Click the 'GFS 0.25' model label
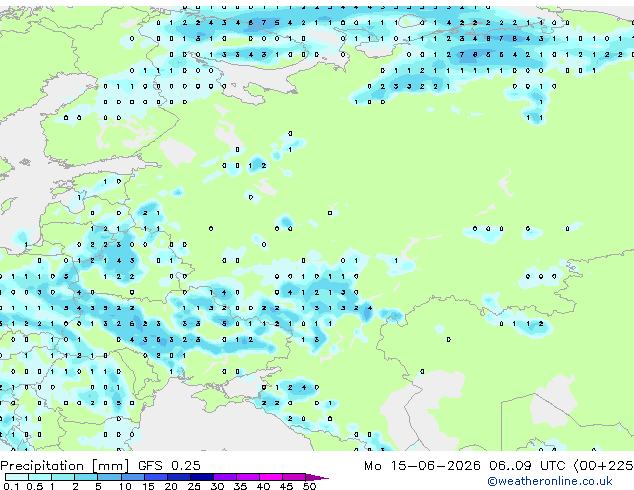Viewport: 634px width, 490px height. coord(169,466)
